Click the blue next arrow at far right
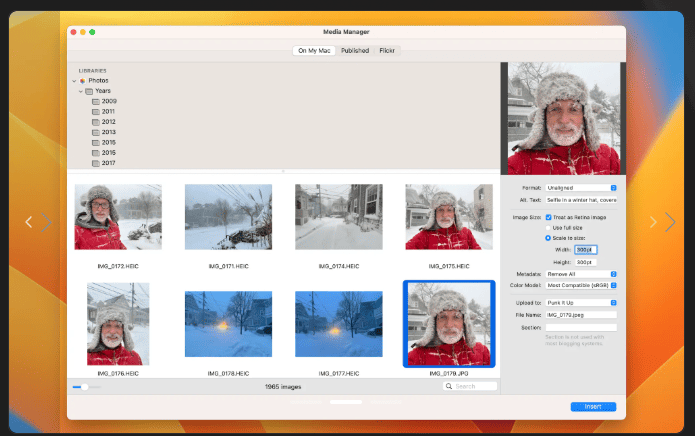695x436 pixels. click(x=670, y=222)
